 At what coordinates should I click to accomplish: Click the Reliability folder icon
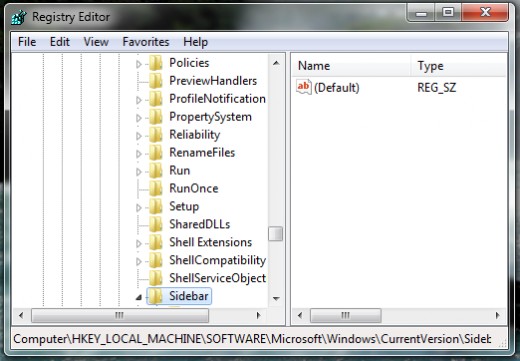(156, 135)
